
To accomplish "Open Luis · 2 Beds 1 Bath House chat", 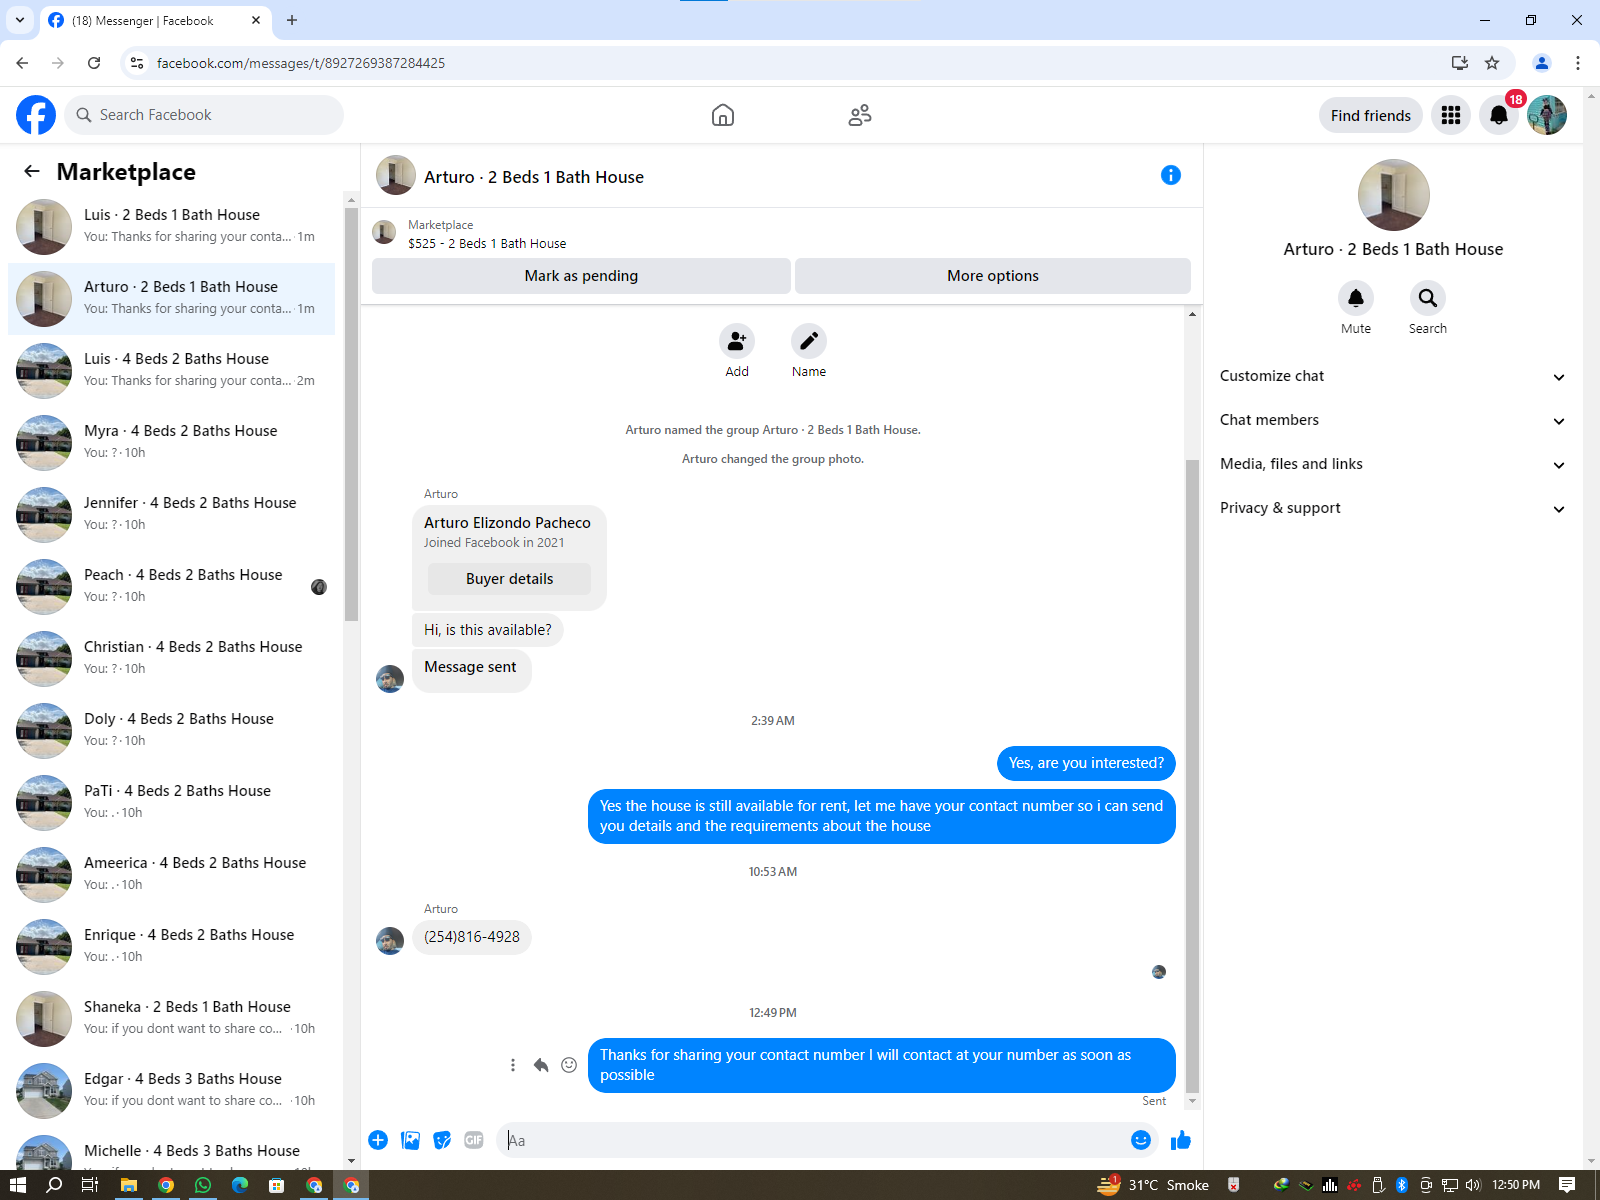I will tap(172, 227).
